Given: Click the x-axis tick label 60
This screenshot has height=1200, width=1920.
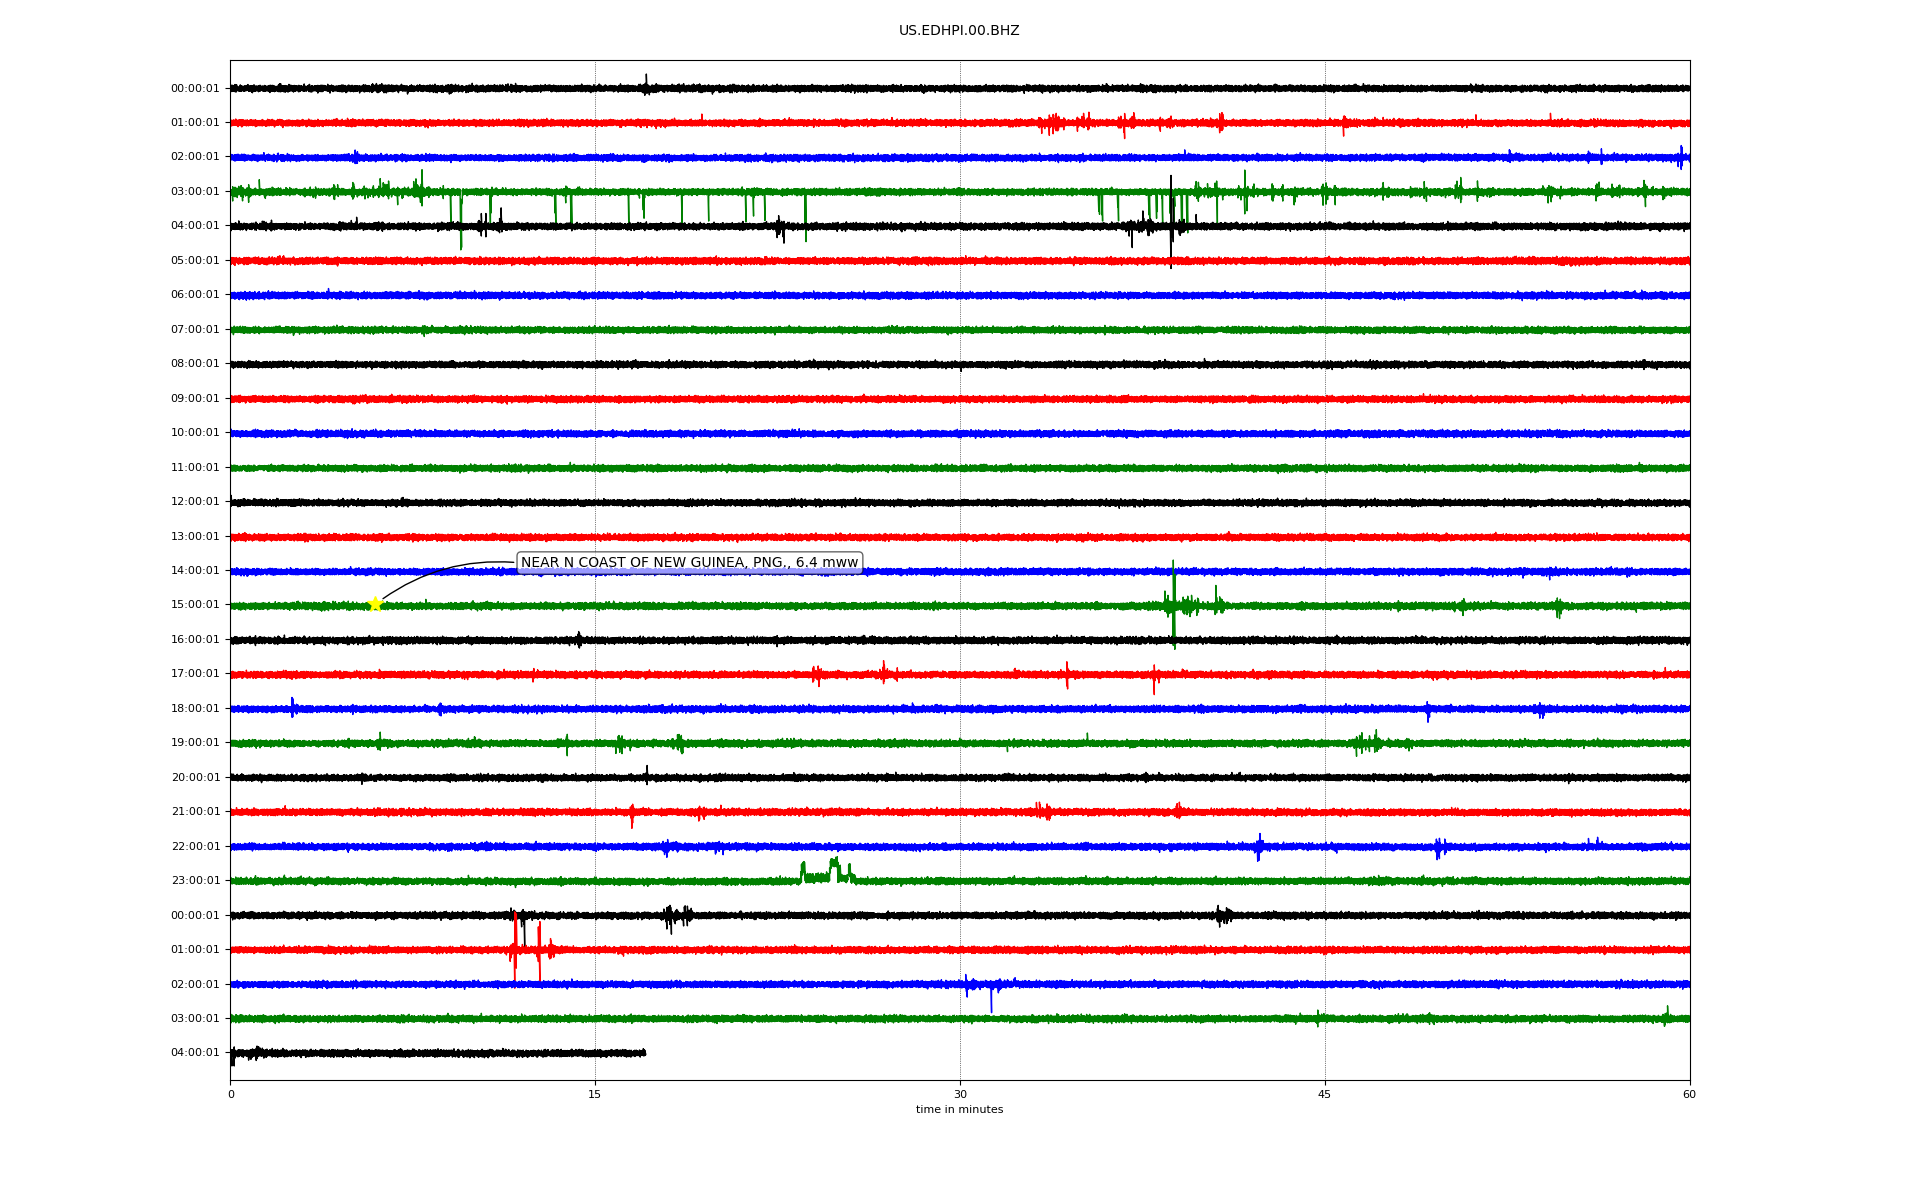Looking at the screenshot, I should (x=1689, y=1094).
